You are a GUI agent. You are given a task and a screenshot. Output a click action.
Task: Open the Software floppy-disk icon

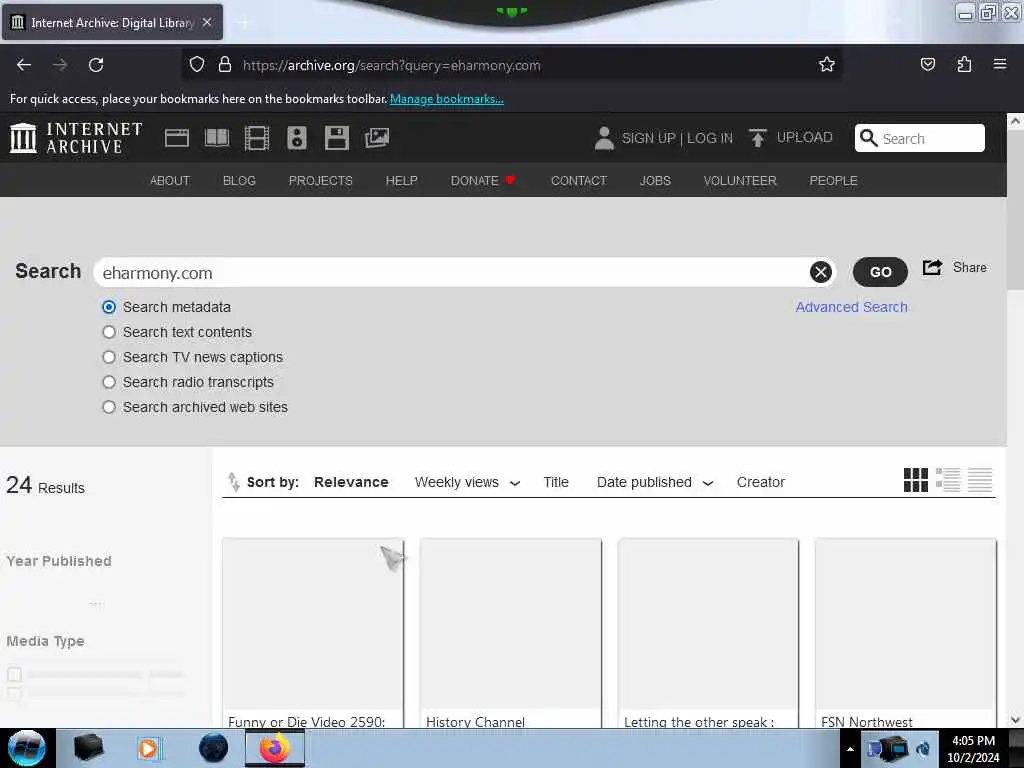(336, 138)
